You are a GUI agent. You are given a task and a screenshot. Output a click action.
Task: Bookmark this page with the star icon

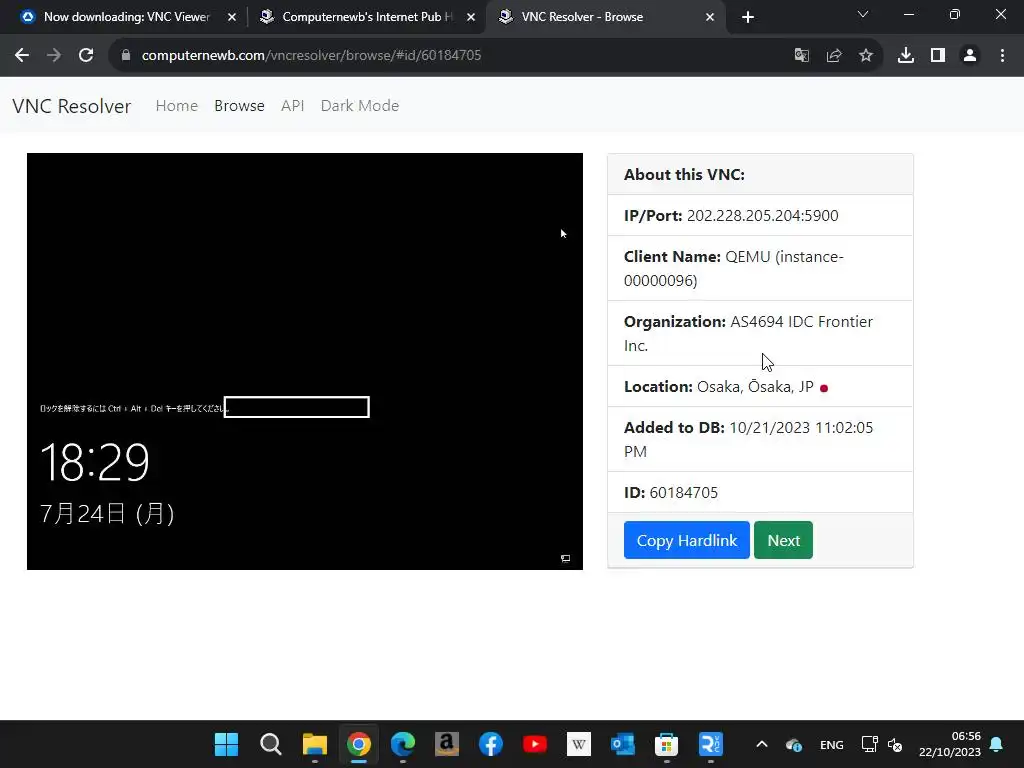point(865,56)
